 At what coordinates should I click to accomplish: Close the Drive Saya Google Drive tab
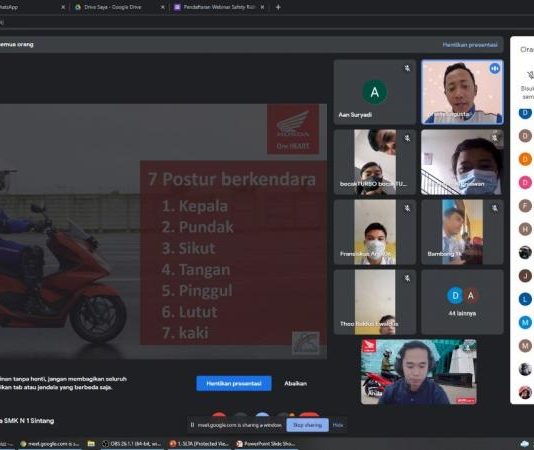tap(162, 7)
